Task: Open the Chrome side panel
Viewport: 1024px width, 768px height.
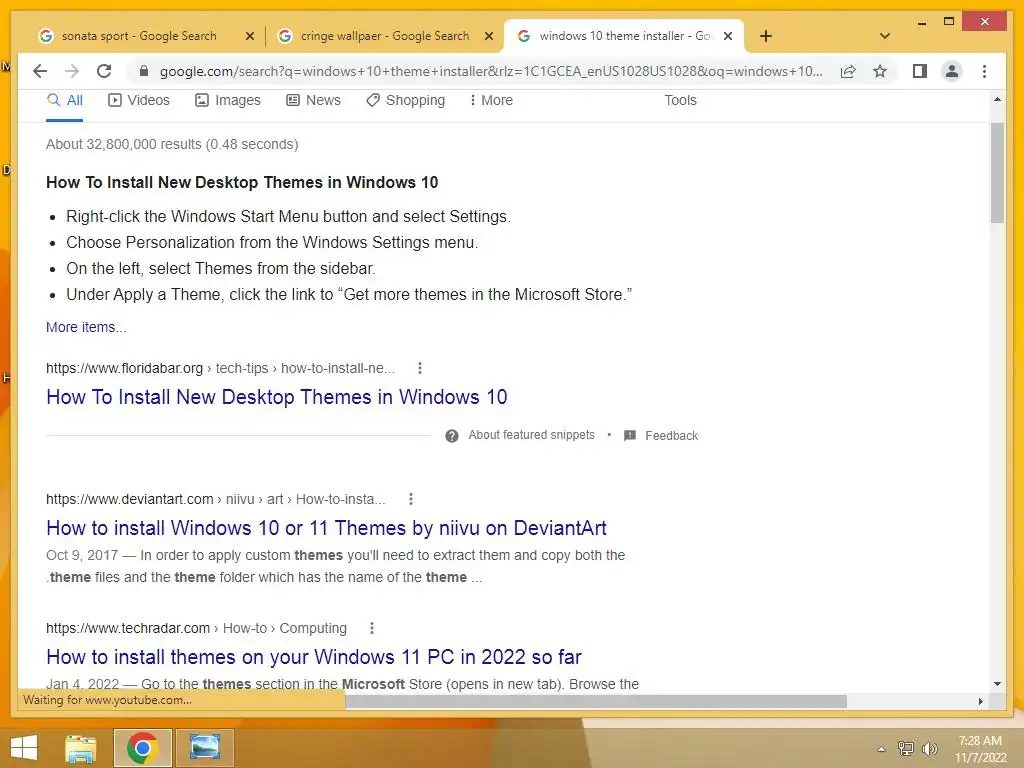Action: (920, 71)
